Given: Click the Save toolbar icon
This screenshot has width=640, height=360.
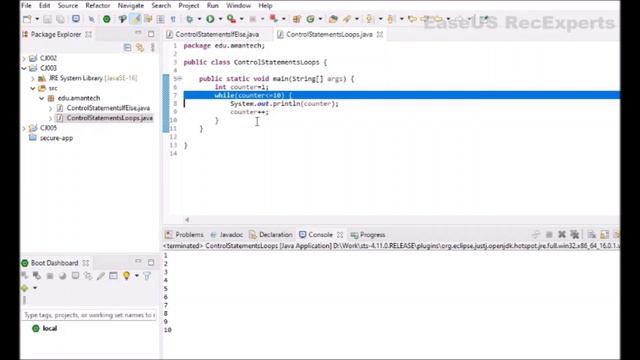Looking at the screenshot, I should [x=47, y=19].
